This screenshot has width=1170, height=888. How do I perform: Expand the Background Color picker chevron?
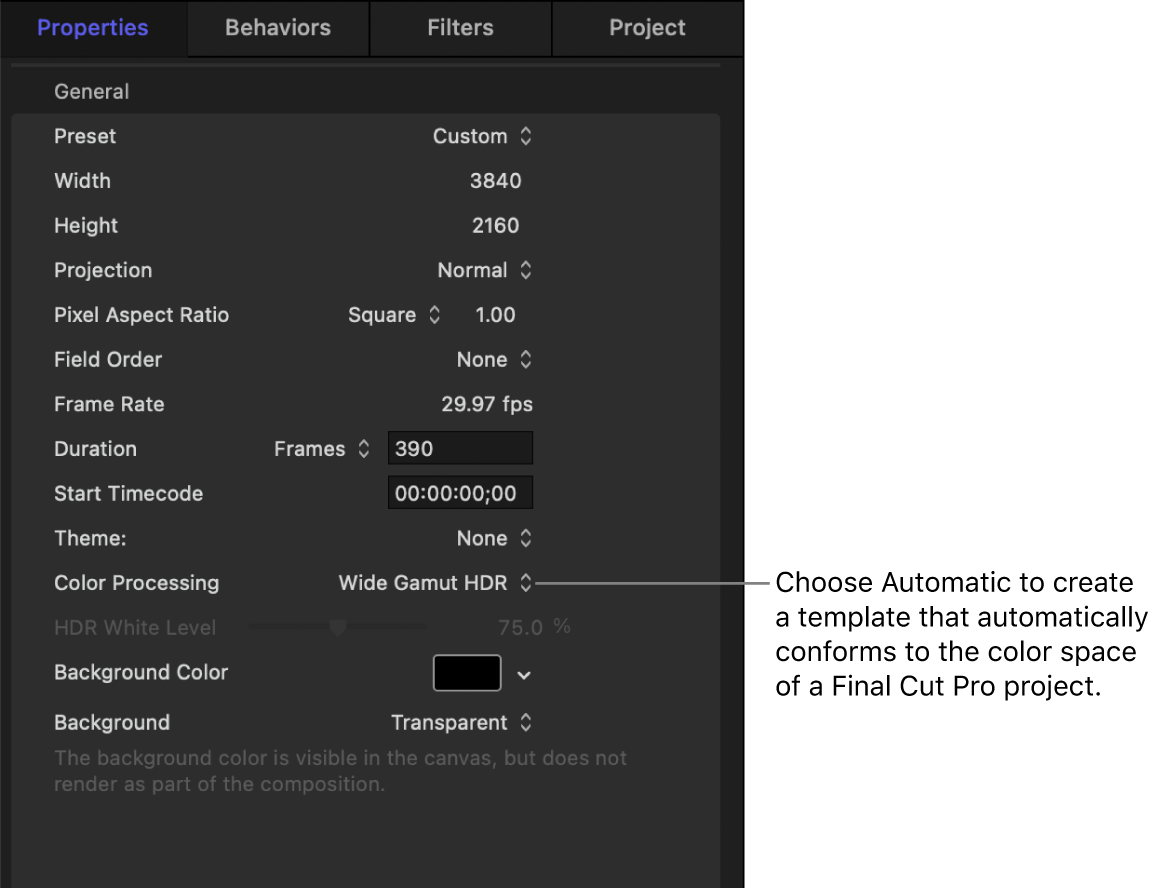(523, 673)
